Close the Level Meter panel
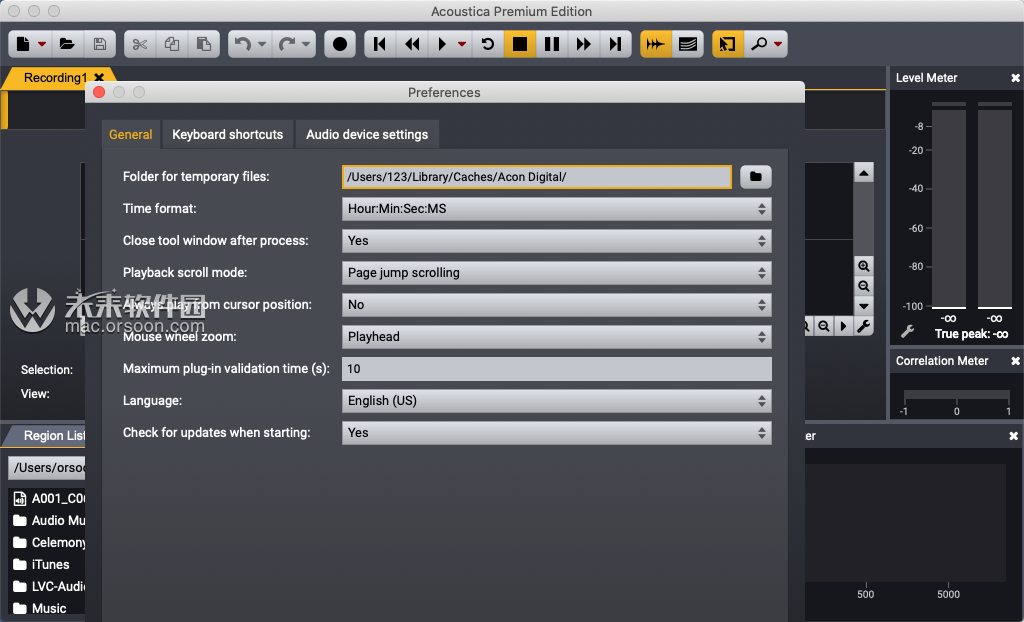Viewport: 1024px width, 622px height. pos(1015,78)
